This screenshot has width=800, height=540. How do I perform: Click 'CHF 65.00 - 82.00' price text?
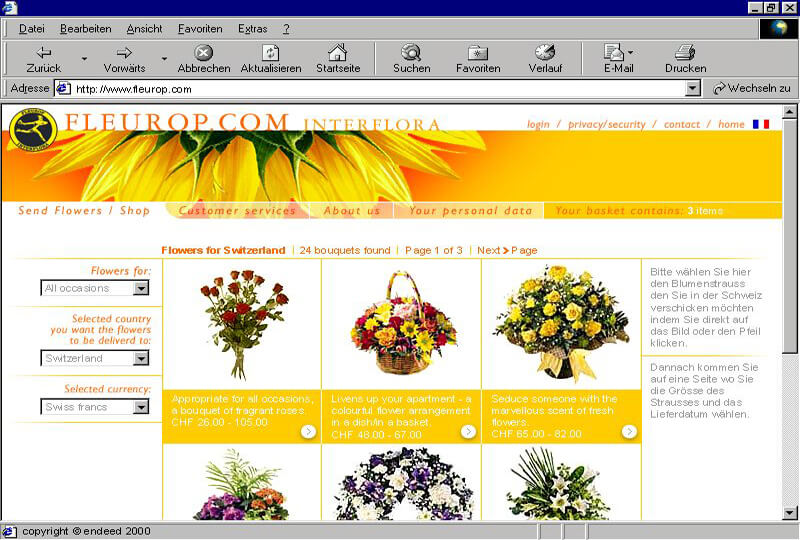537,434
